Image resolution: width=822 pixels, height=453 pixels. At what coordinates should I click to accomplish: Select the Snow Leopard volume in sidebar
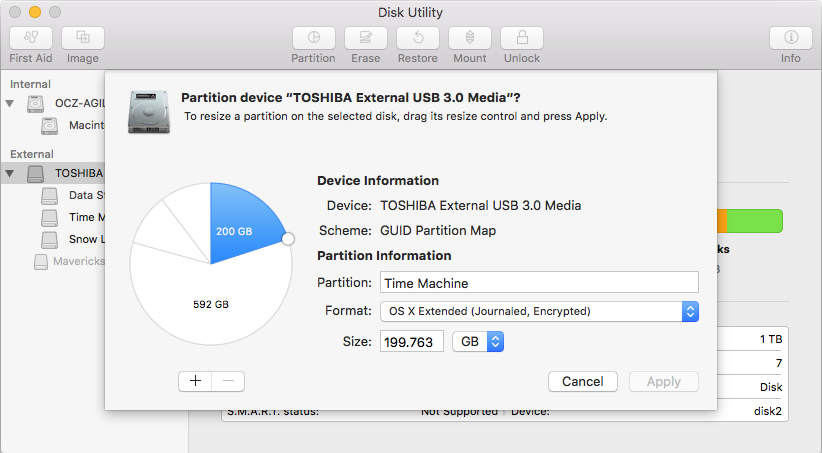tap(73, 239)
